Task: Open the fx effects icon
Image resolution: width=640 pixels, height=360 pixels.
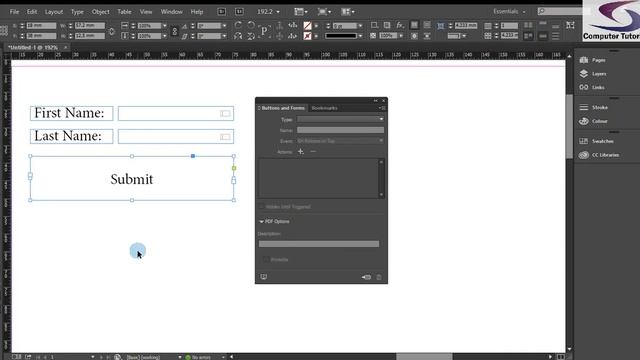Action: click(400, 25)
